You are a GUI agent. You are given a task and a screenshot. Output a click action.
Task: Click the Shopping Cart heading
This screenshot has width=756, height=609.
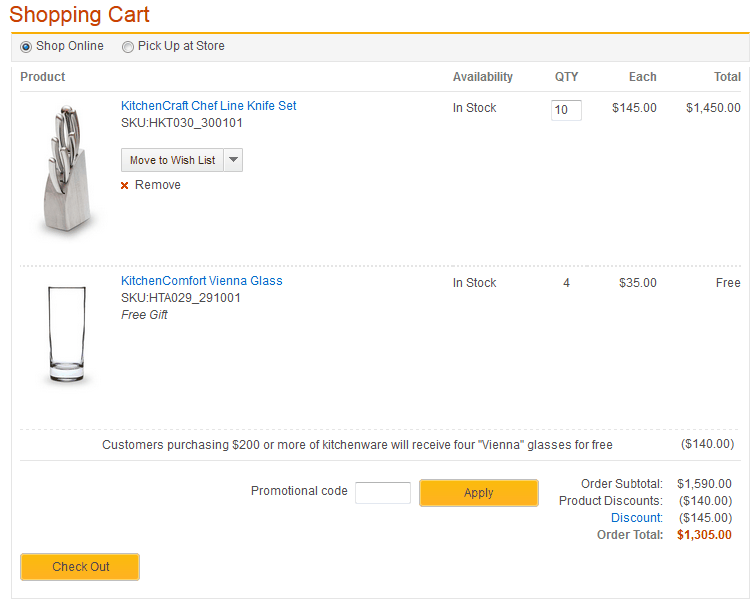tap(80, 15)
